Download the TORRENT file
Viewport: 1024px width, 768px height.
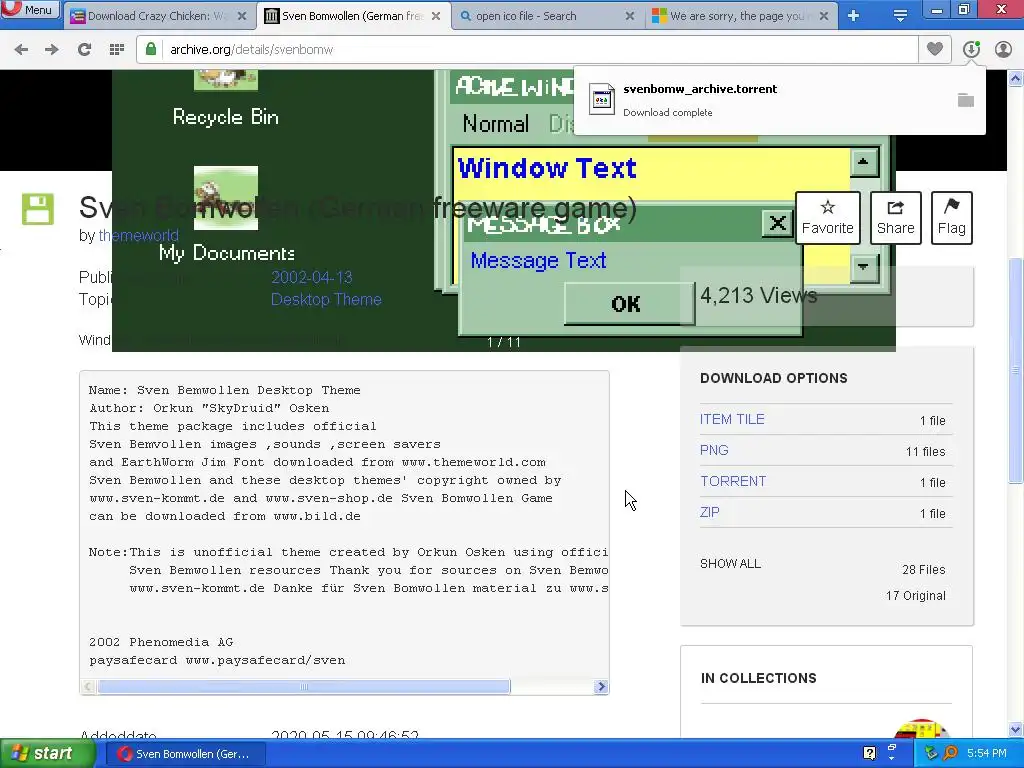tap(733, 481)
